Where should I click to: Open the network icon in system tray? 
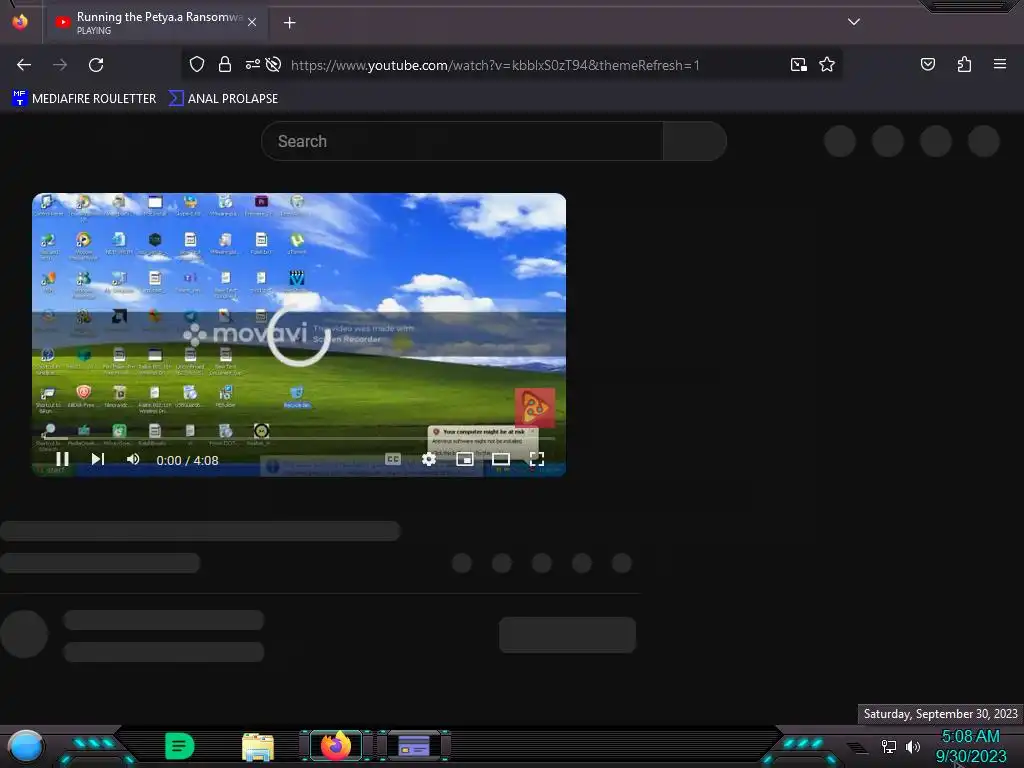(x=888, y=746)
